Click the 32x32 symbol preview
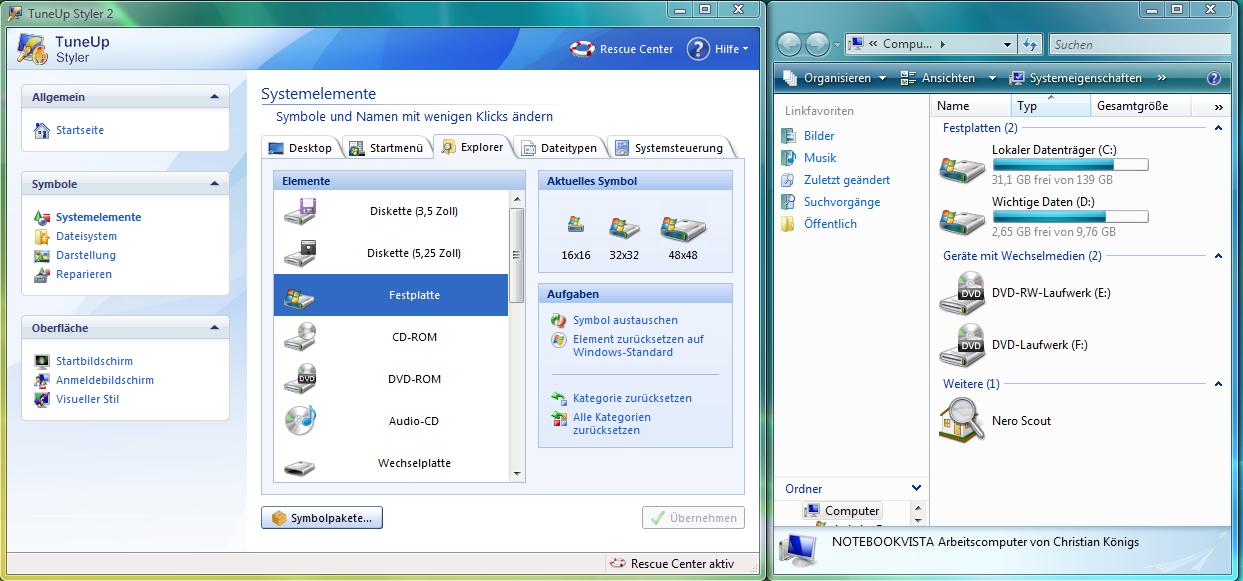The image size is (1243, 581). click(624, 227)
